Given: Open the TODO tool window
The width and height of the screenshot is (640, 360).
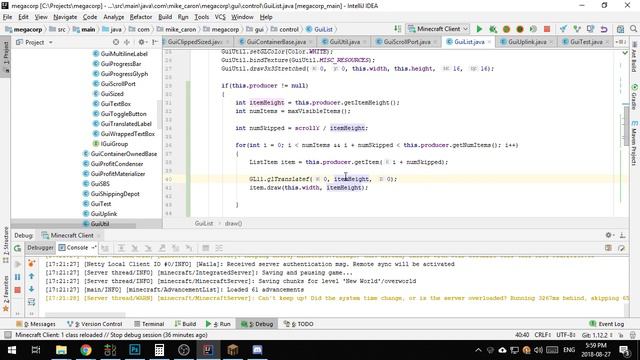Looking at the screenshot, I should point(299,324).
